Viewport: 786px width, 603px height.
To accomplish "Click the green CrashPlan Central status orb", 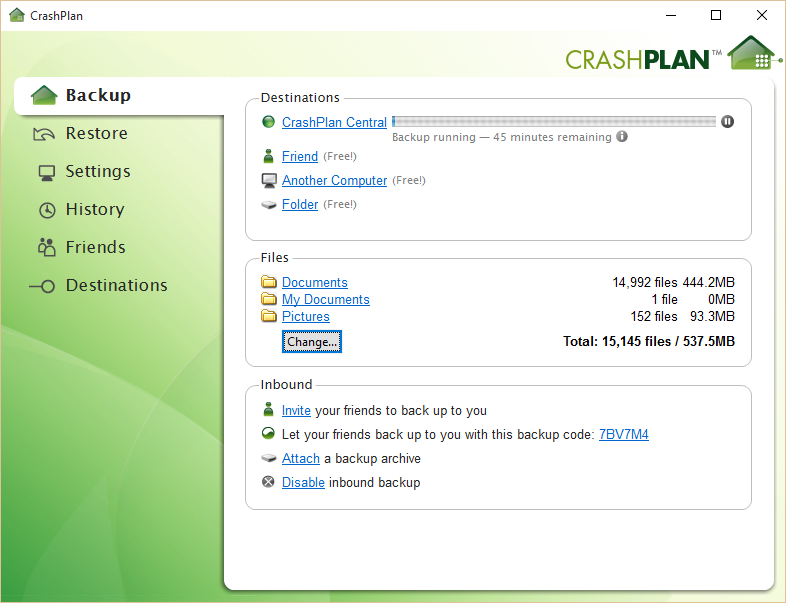I will click(269, 121).
